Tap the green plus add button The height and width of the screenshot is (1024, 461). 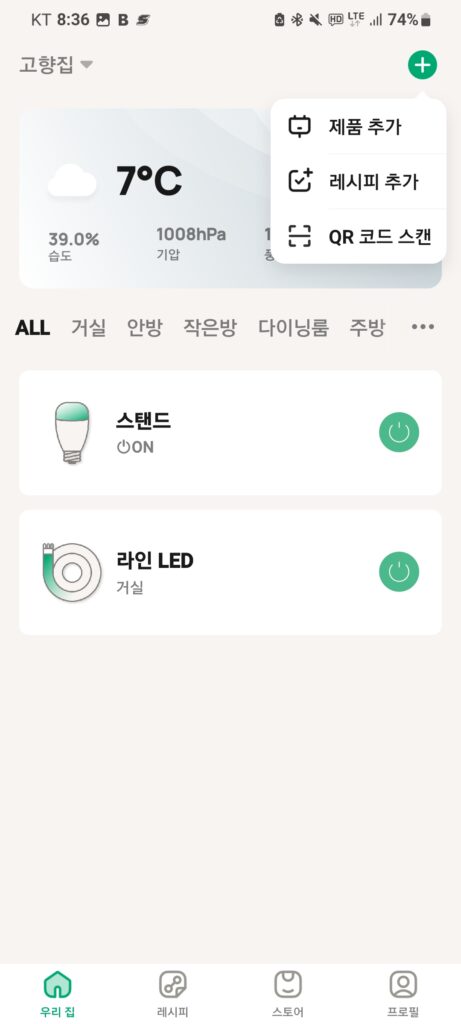pyautogui.click(x=422, y=65)
